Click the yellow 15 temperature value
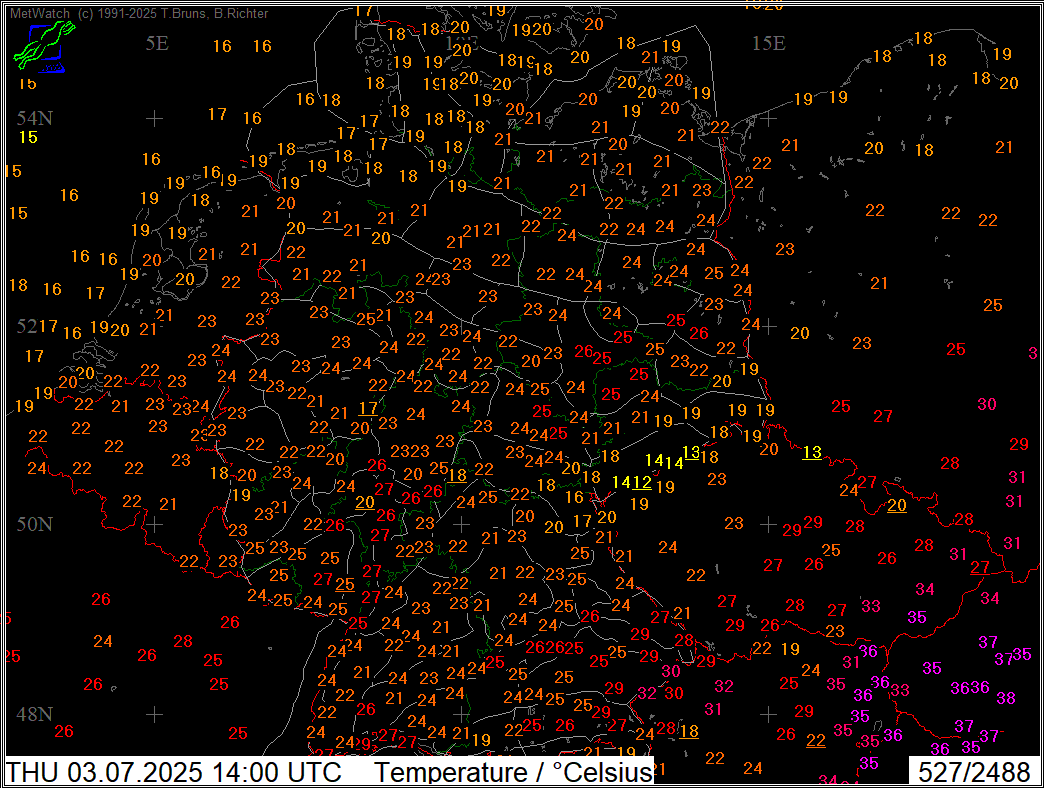The width and height of the screenshot is (1044, 788). (x=28, y=137)
